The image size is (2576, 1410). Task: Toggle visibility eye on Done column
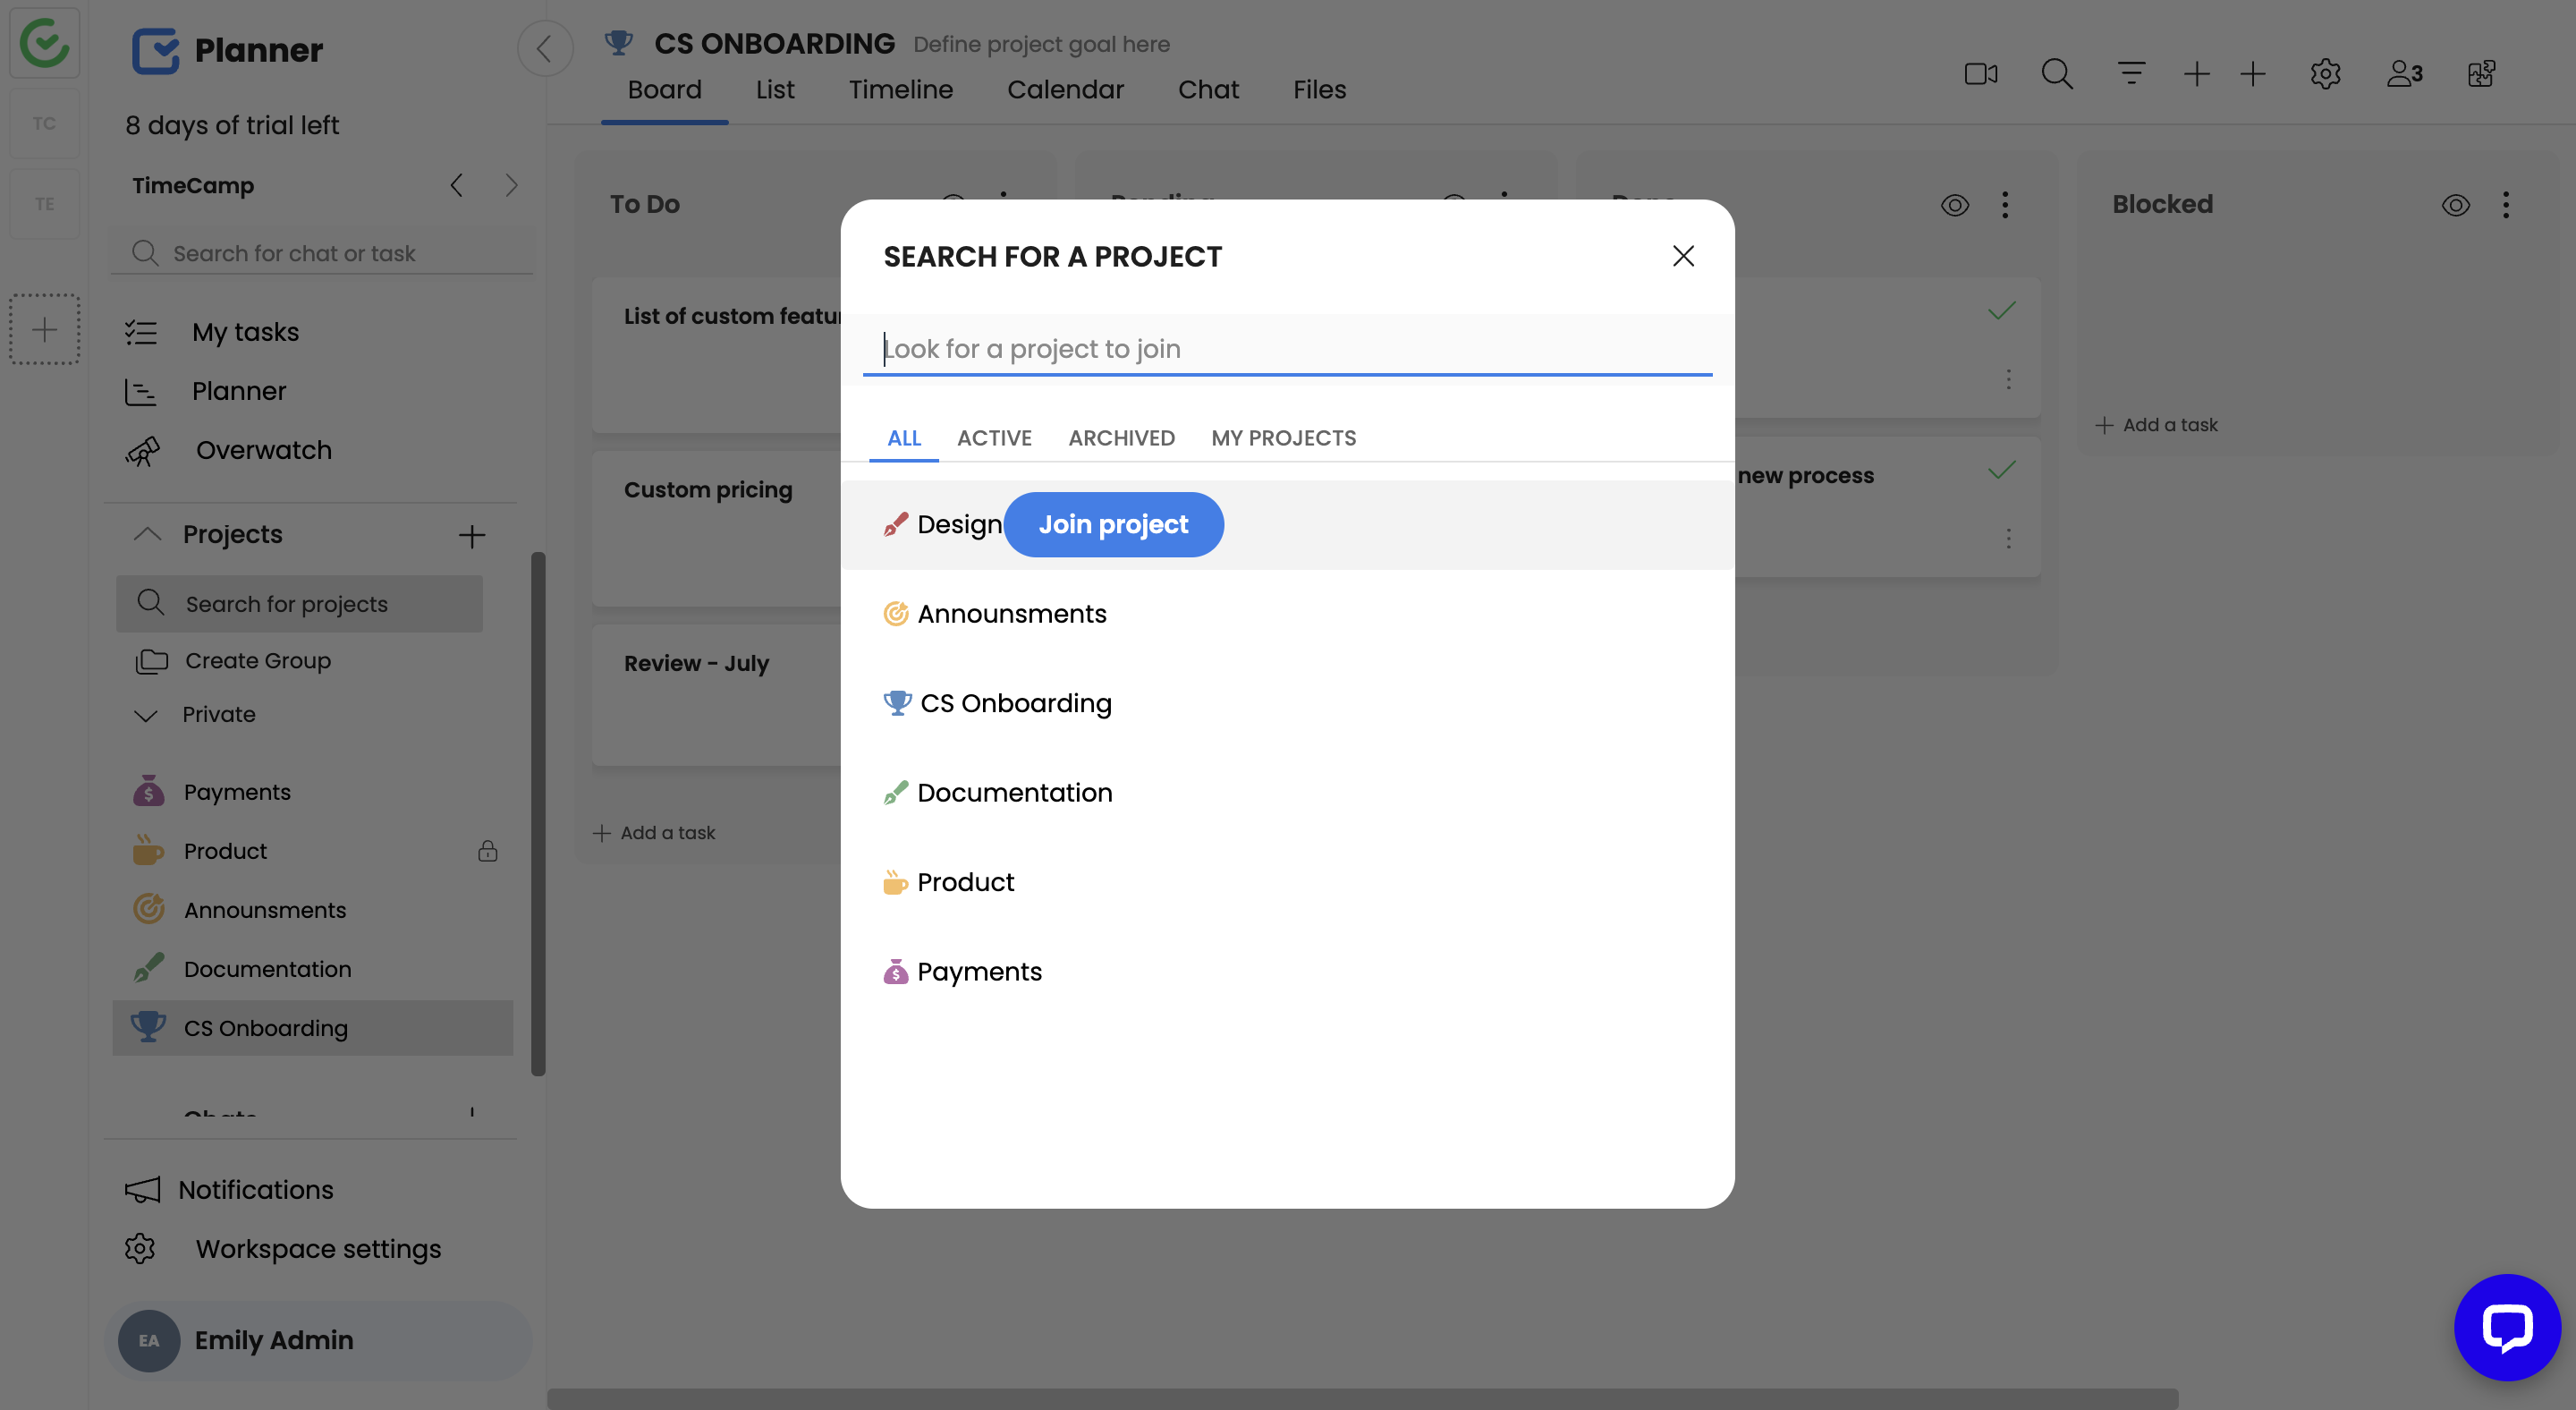(1954, 206)
